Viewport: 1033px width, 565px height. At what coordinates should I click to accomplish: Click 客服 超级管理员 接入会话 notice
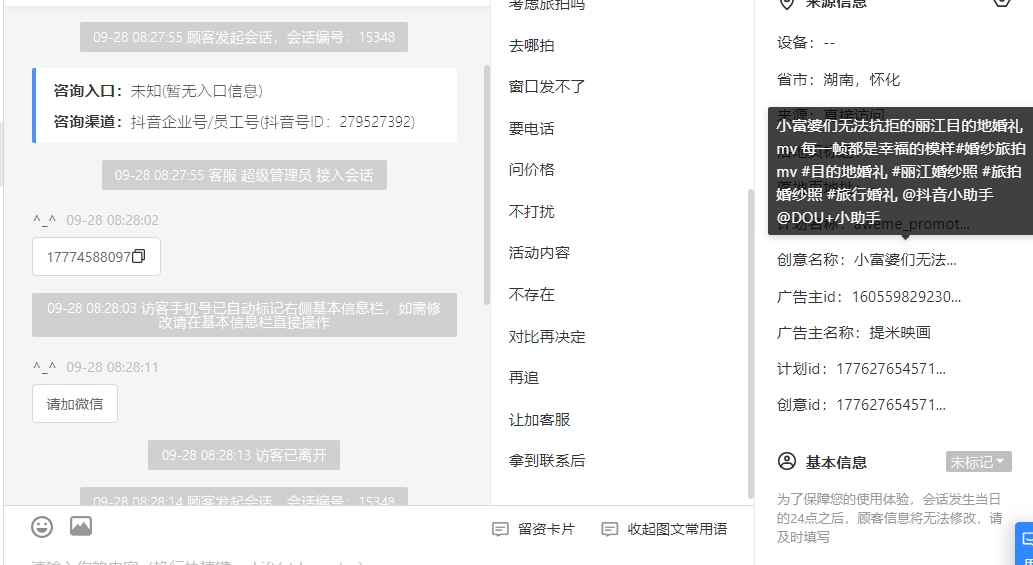pos(244,175)
